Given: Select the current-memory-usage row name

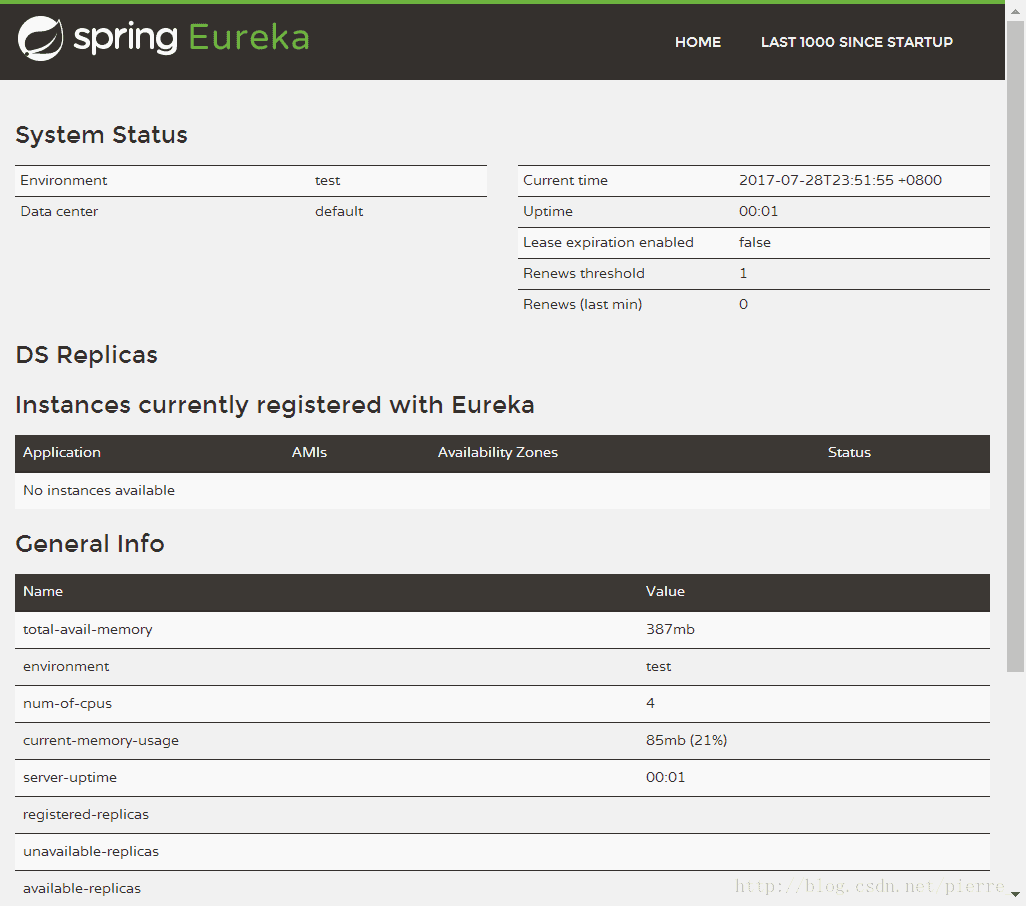Looking at the screenshot, I should [101, 740].
